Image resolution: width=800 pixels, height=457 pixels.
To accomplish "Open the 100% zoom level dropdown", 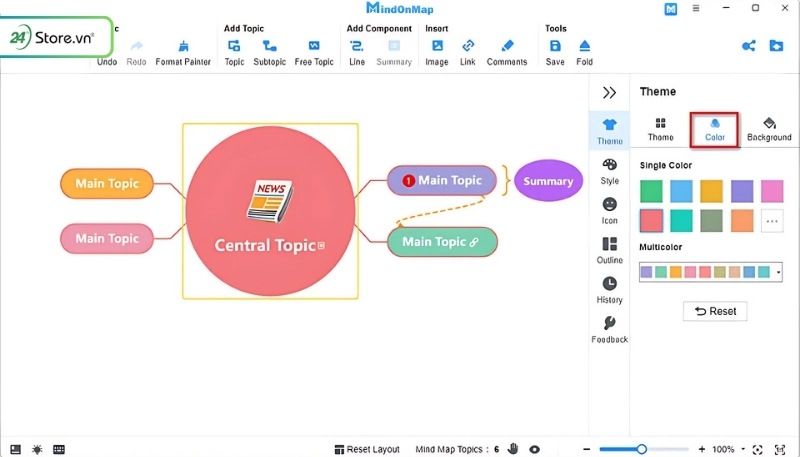I will pyautogui.click(x=743, y=449).
